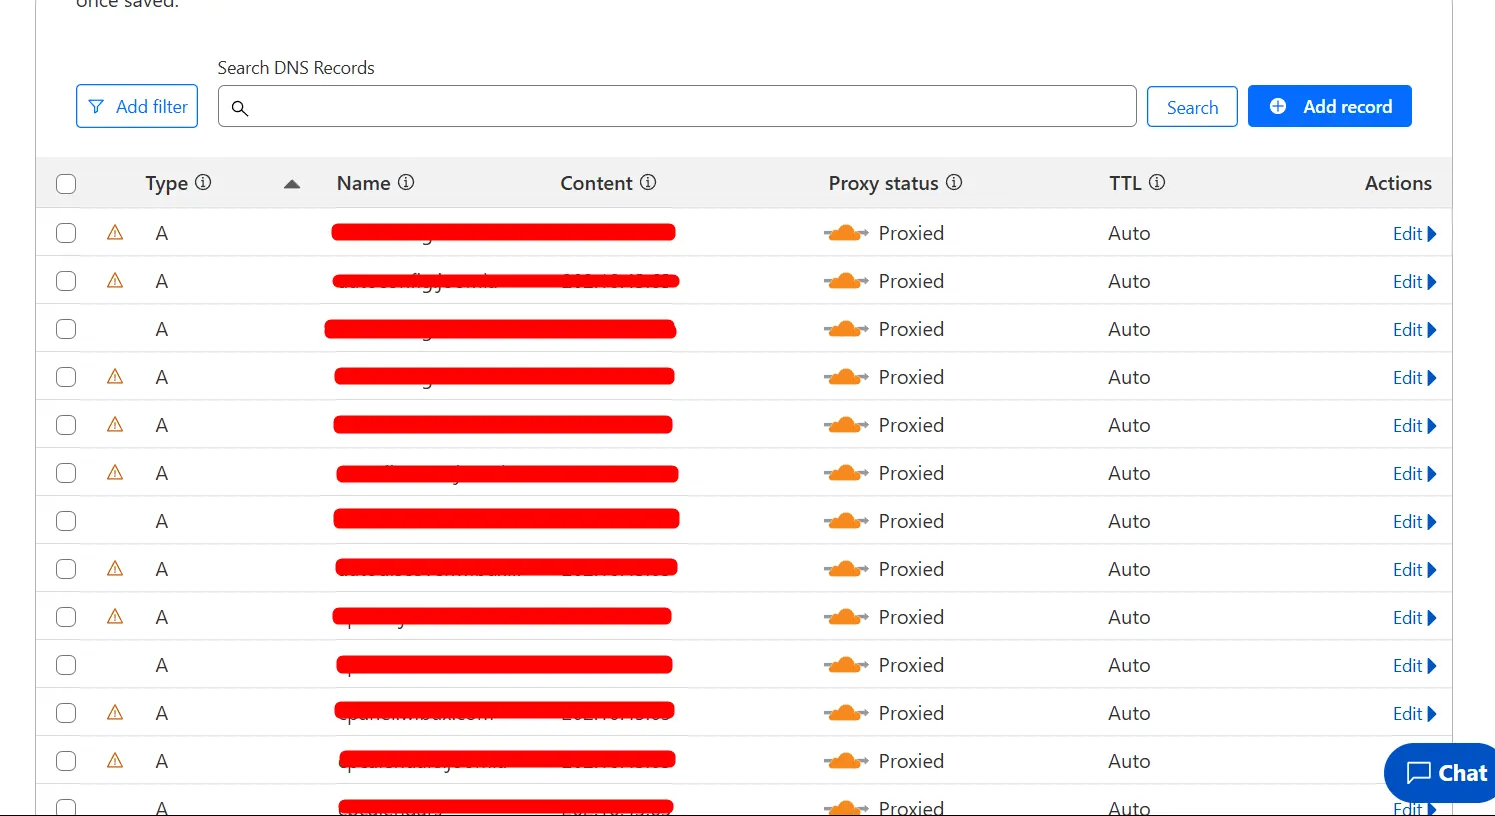Screen dimensions: 1495x816
Task: Open Edit for the fourth DNS record
Action: point(1414,378)
